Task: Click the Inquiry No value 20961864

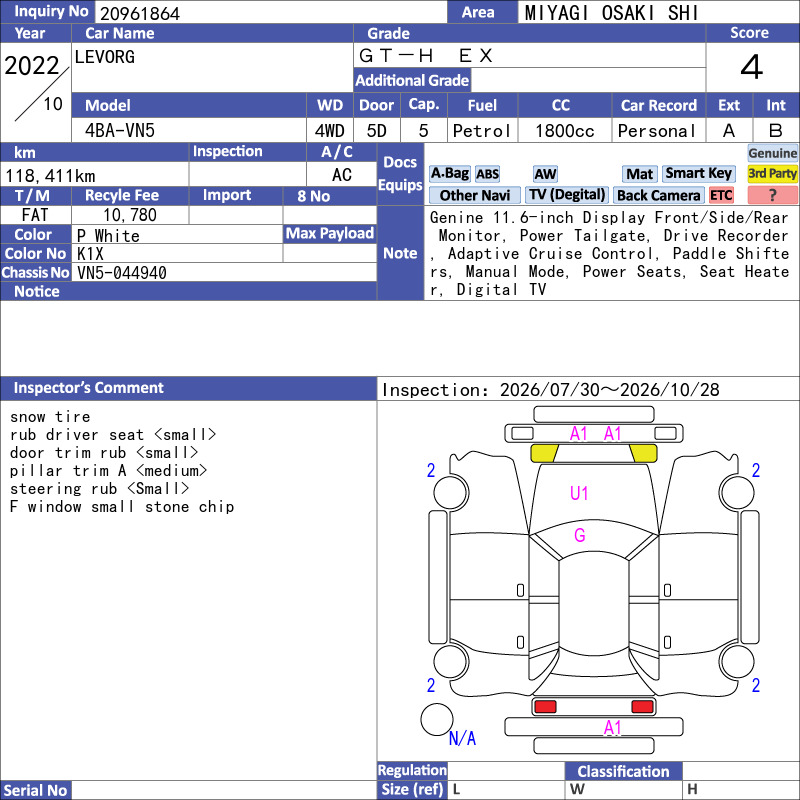Action: [x=140, y=13]
